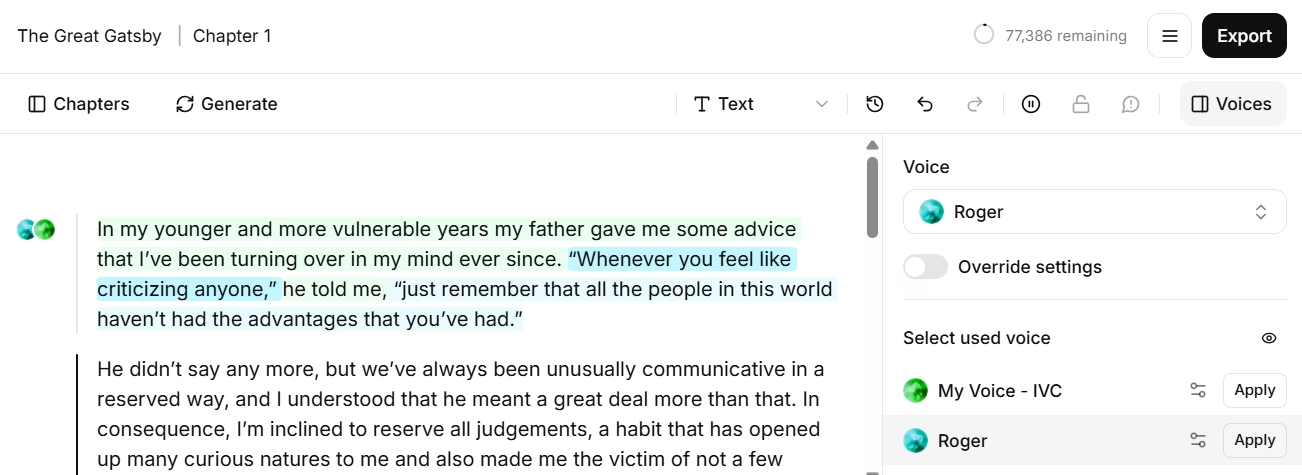Open the Chapters sidebar
Image resolution: width=1302 pixels, height=475 pixels.
79,104
